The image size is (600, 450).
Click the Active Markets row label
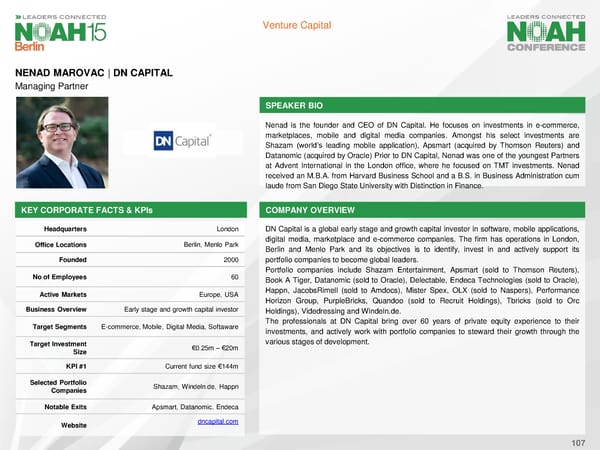pyautogui.click(x=61, y=294)
